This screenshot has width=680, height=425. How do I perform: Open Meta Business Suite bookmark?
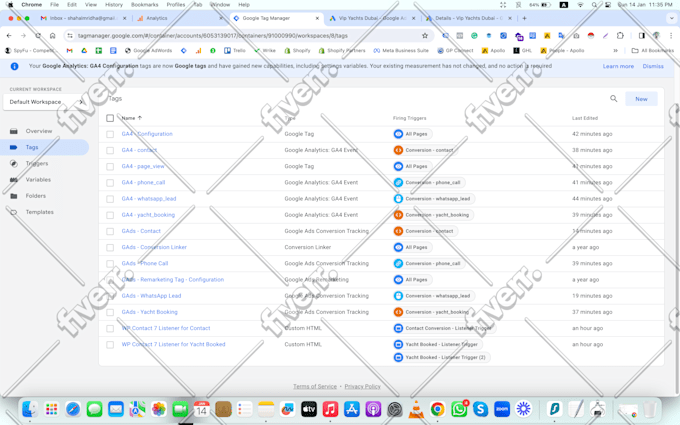(x=401, y=51)
